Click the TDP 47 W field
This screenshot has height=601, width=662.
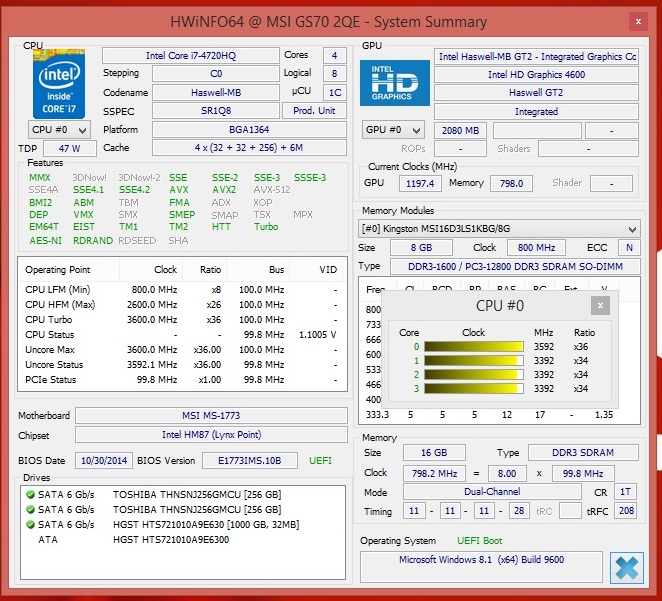(70, 149)
